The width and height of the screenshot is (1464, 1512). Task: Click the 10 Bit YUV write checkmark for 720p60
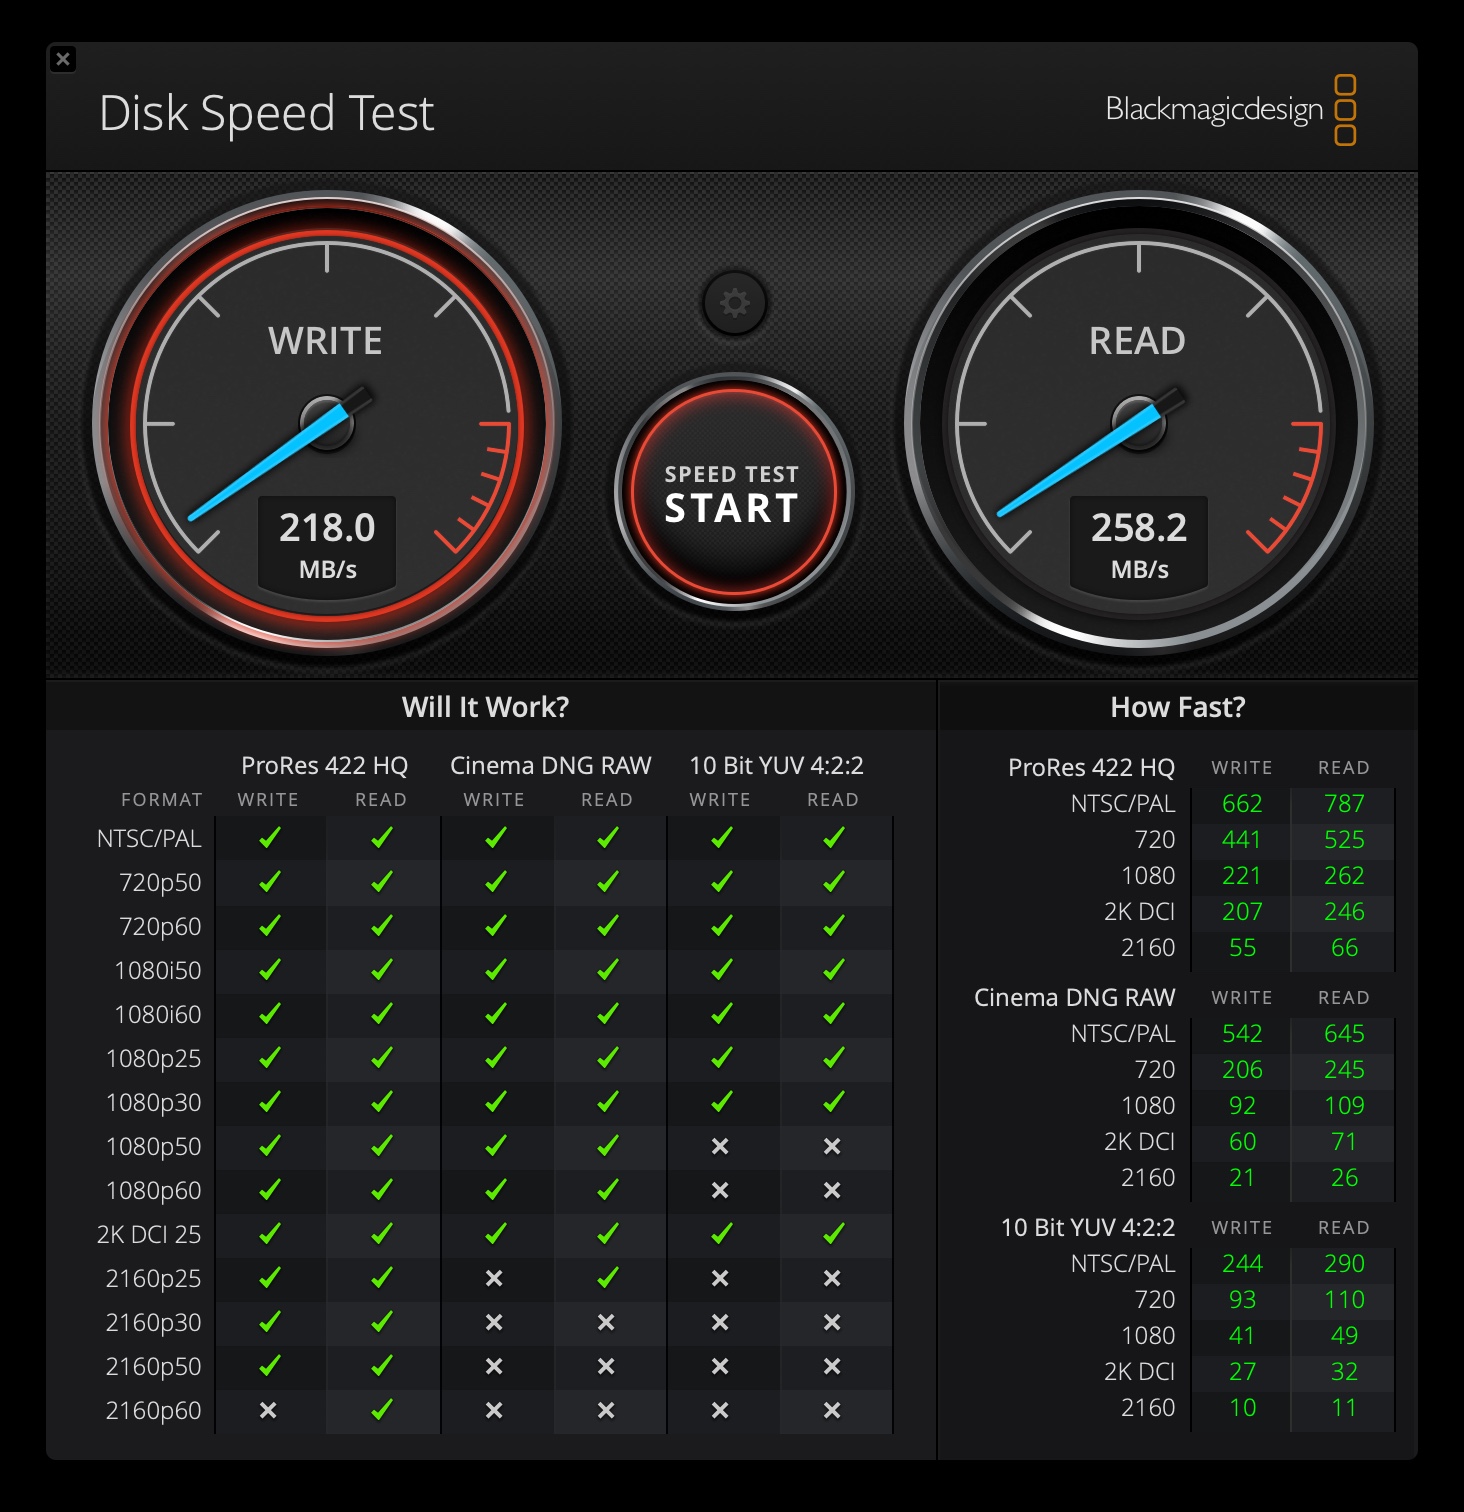(x=721, y=926)
